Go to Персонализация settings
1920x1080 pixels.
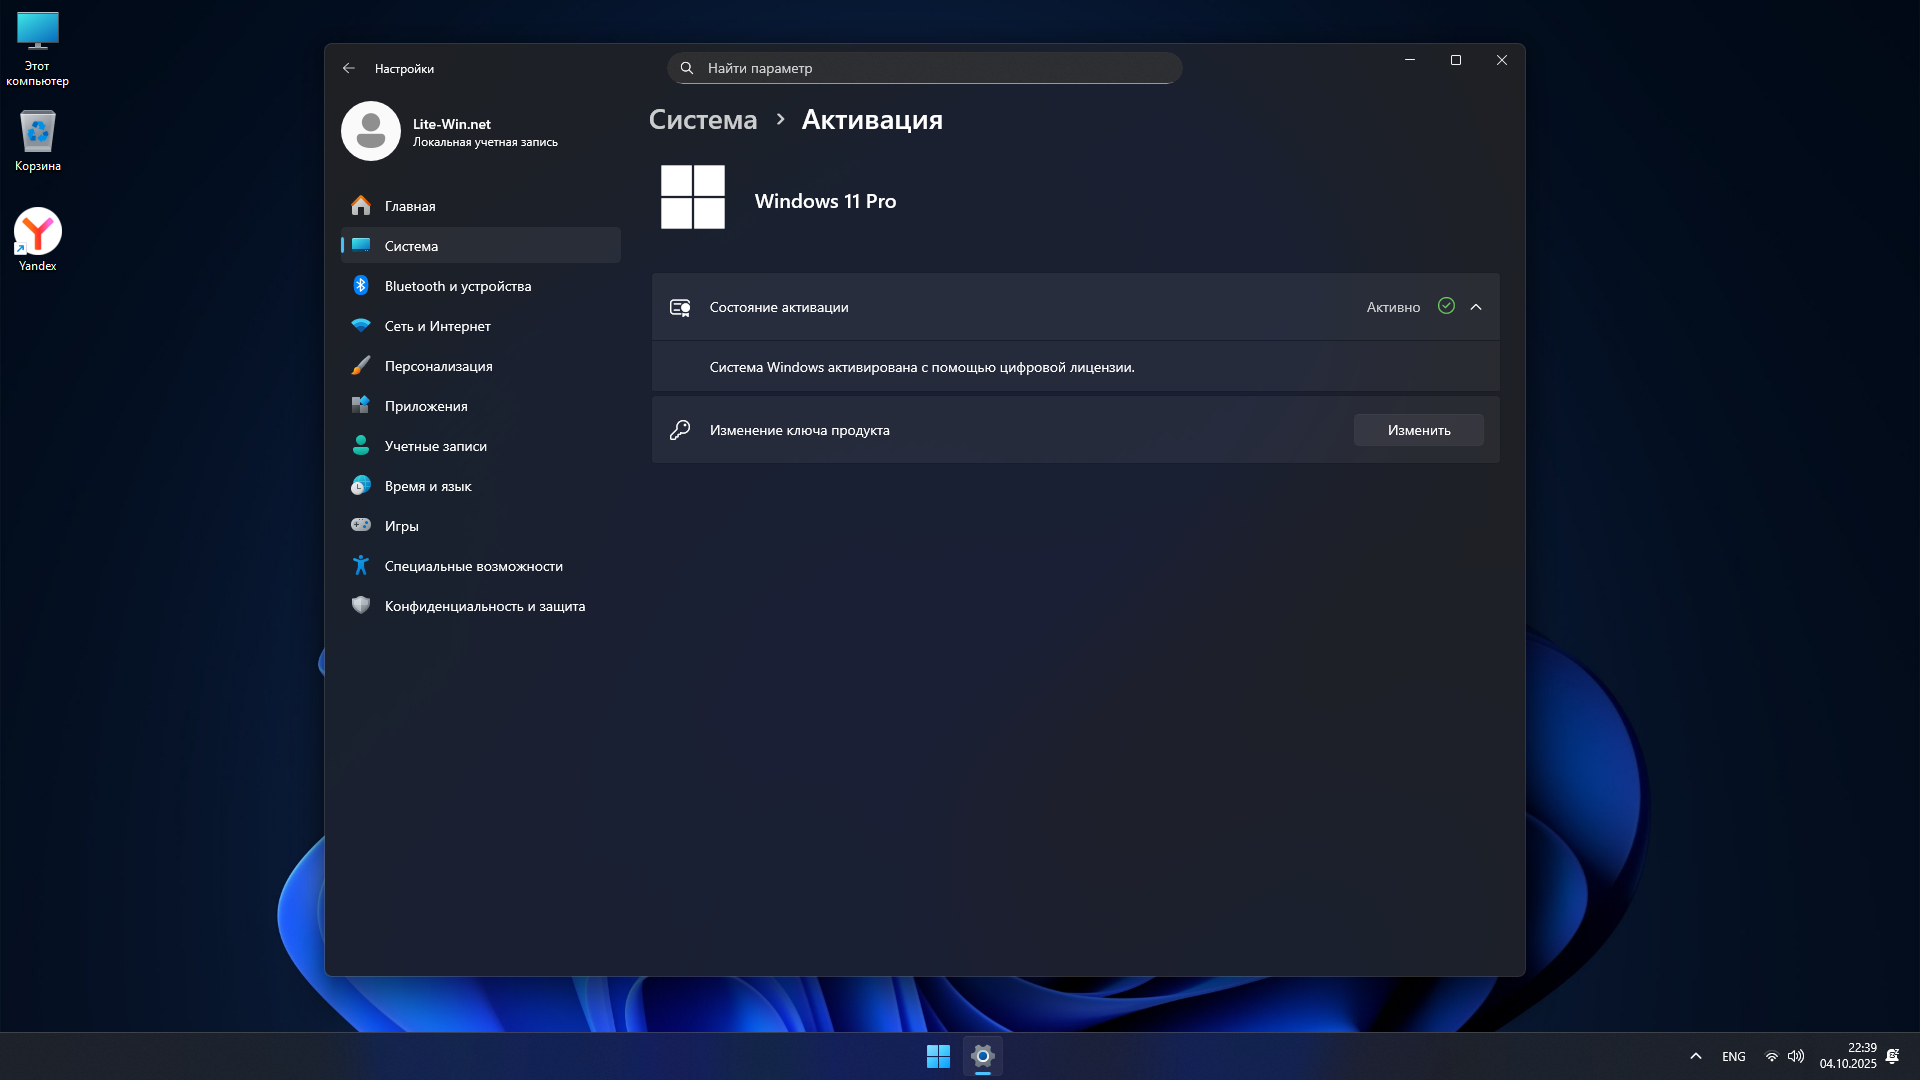pyautogui.click(x=438, y=366)
